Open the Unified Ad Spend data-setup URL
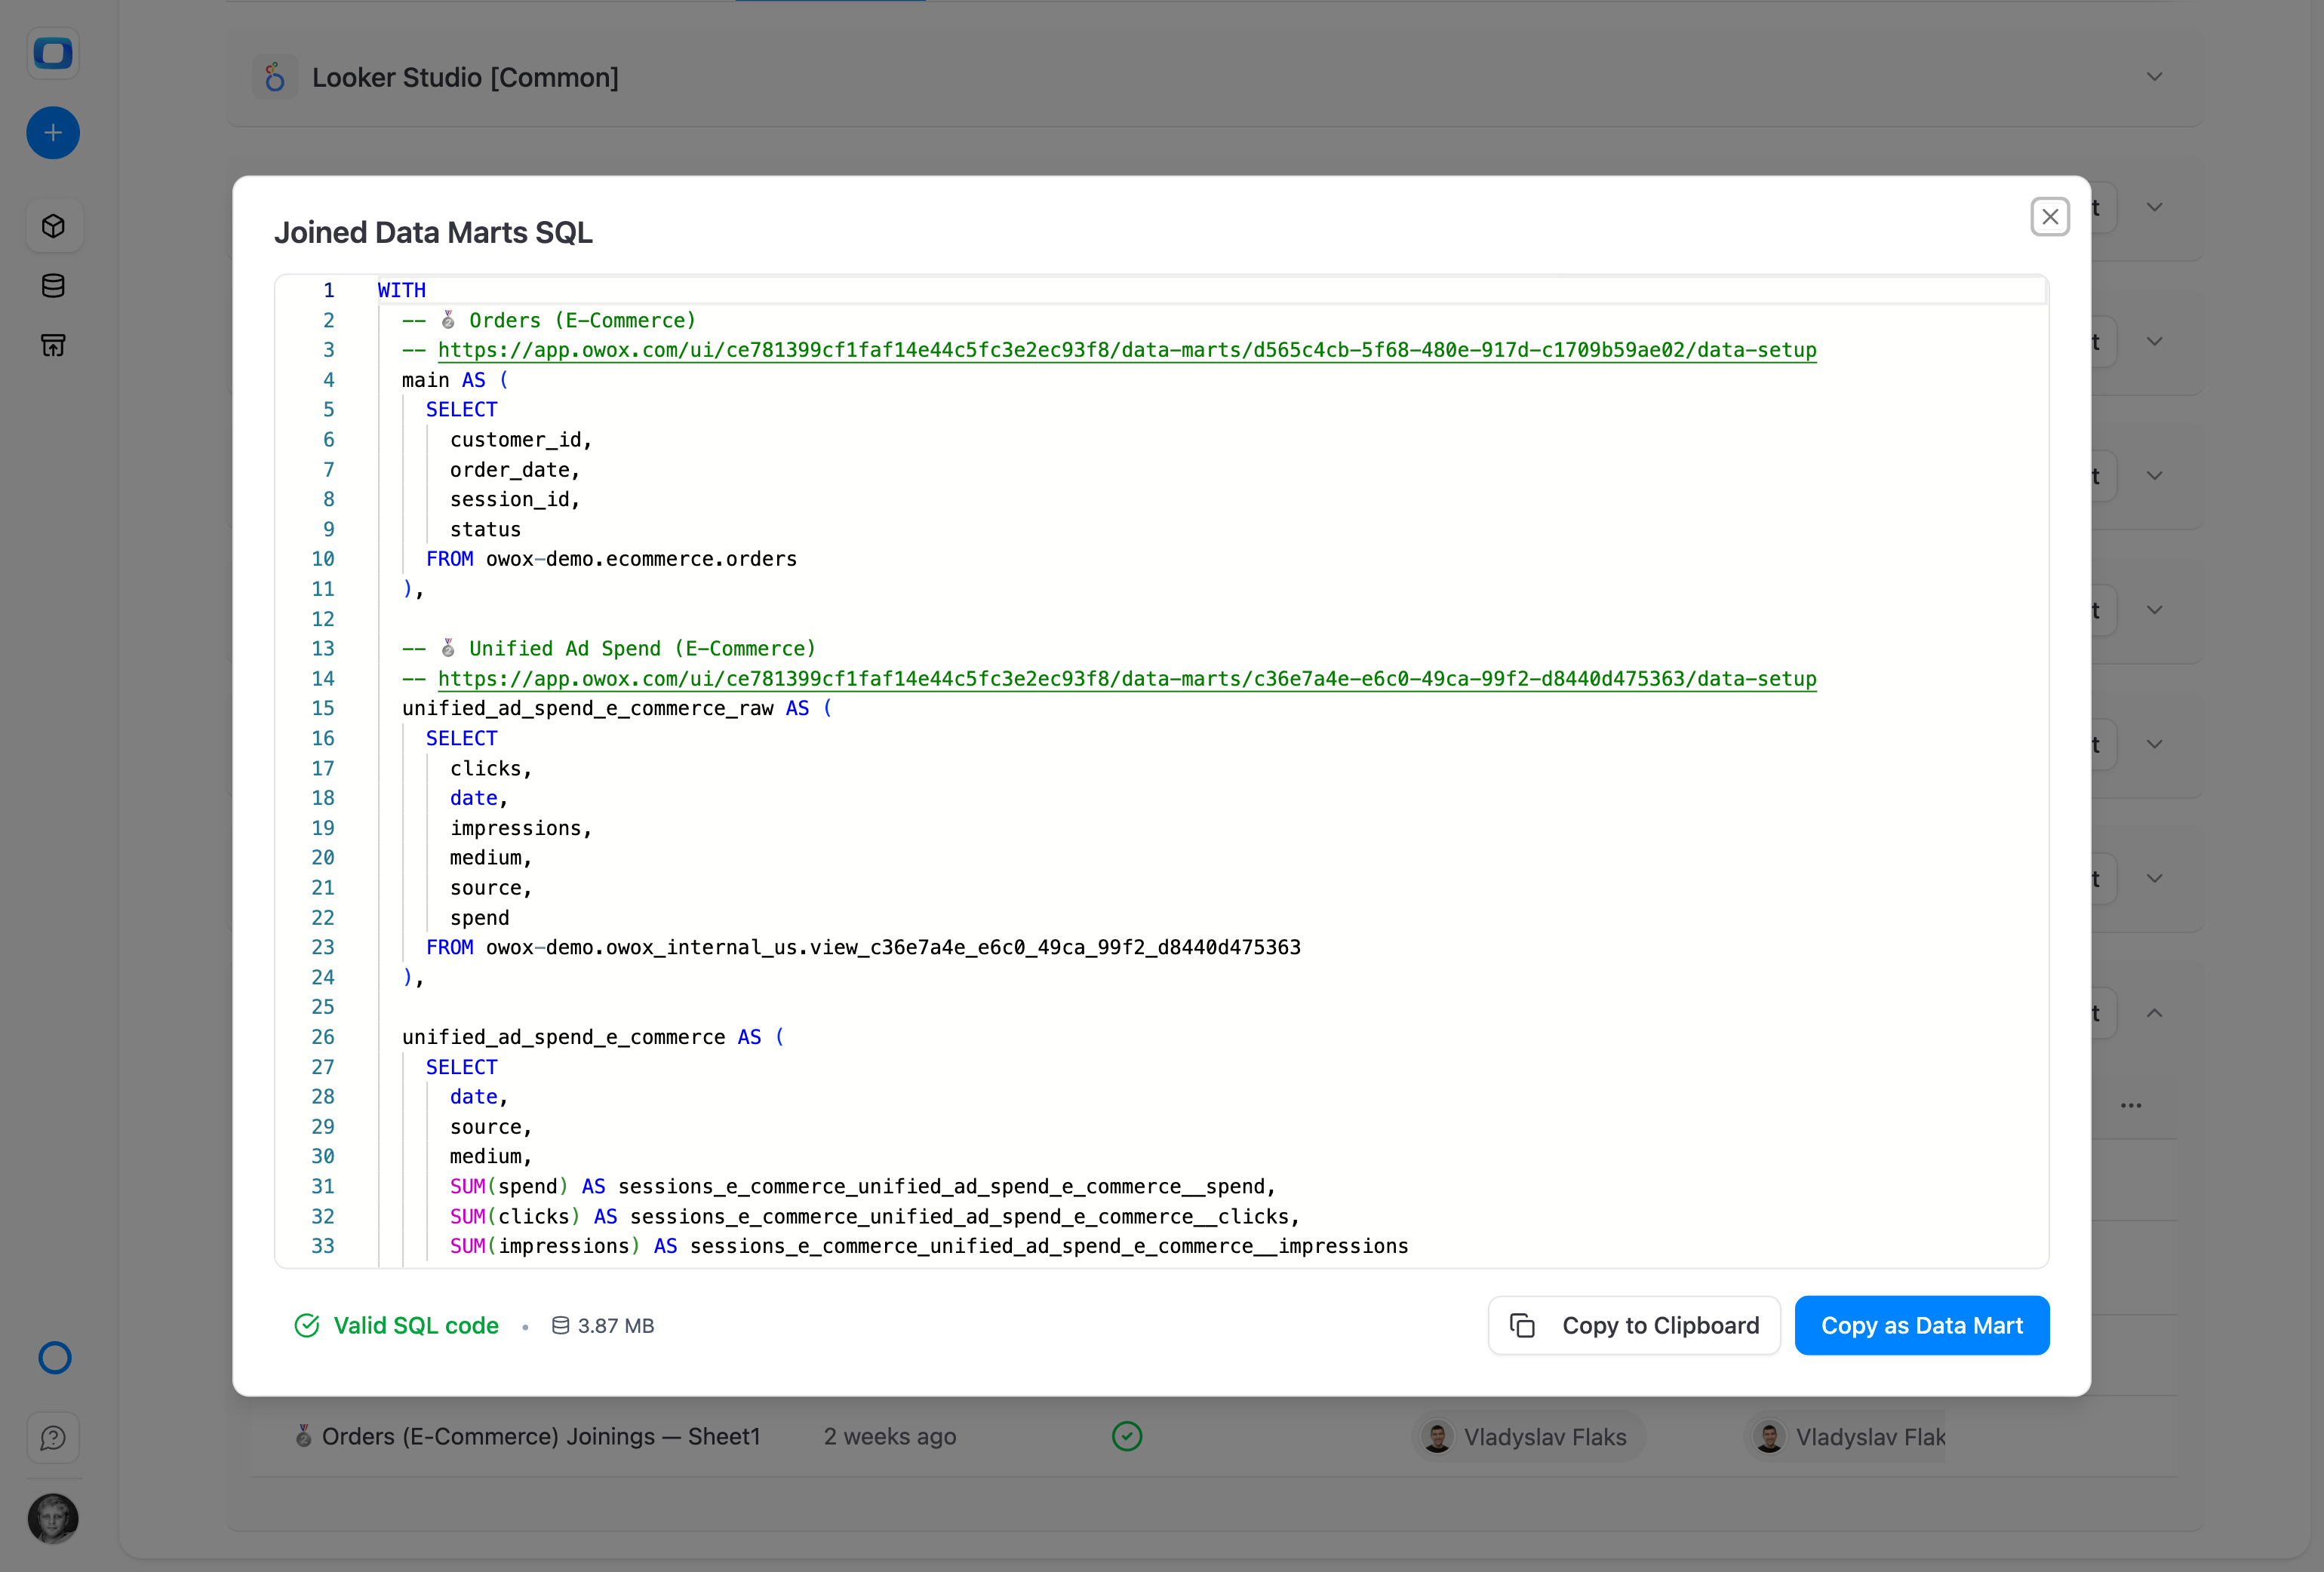The image size is (2324, 1572). point(1127,678)
